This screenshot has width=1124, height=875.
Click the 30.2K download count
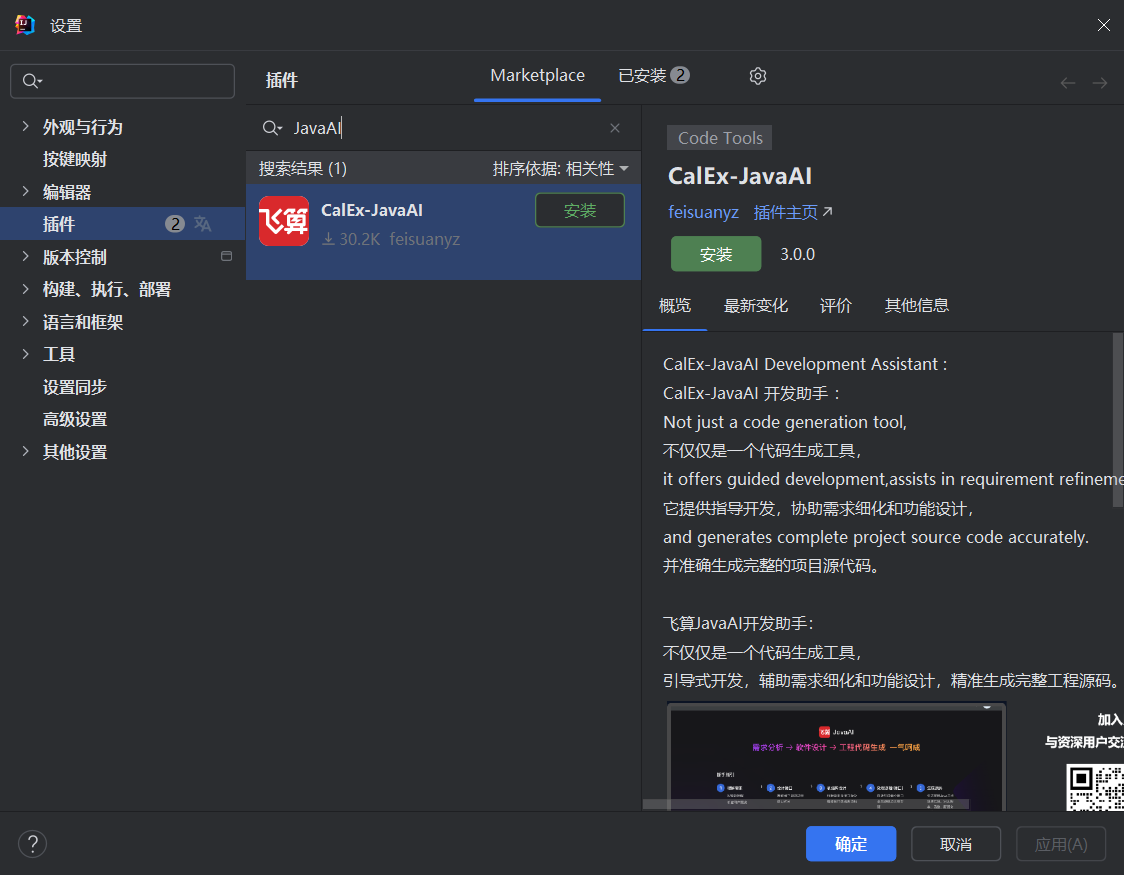coord(351,239)
